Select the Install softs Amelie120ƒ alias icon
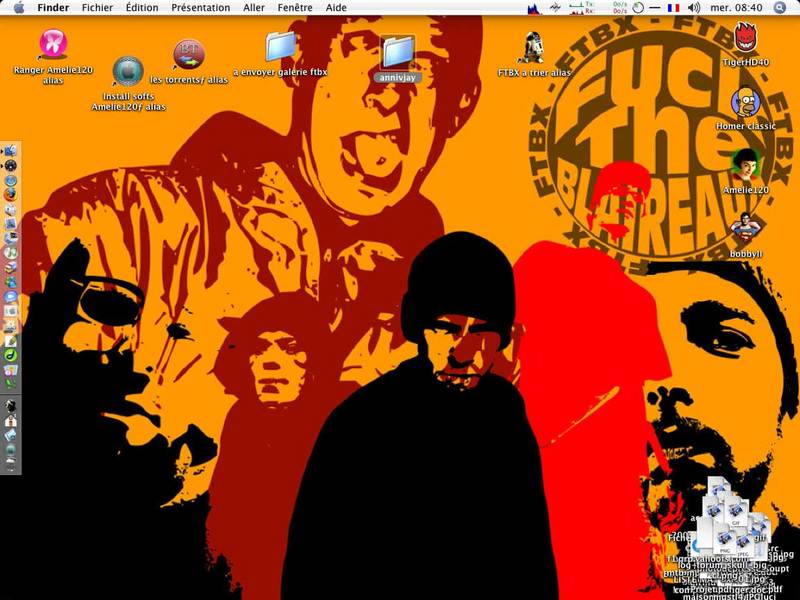The image size is (800, 600). [x=128, y=71]
